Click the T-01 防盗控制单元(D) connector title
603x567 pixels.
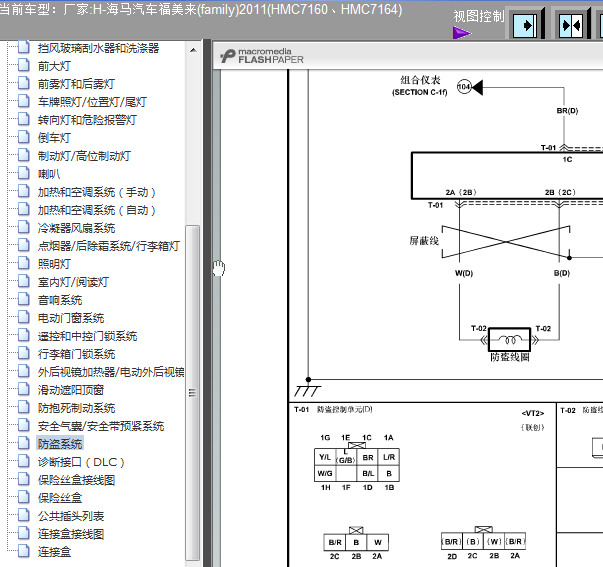click(x=333, y=409)
